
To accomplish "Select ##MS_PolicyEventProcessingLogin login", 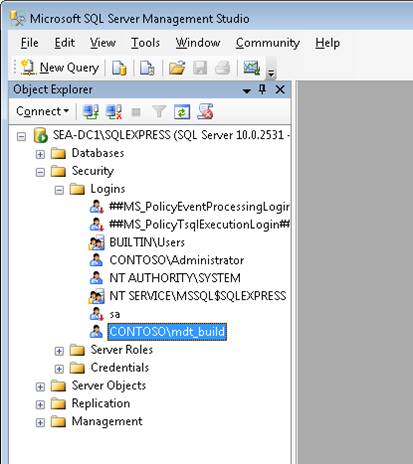I will point(199,207).
